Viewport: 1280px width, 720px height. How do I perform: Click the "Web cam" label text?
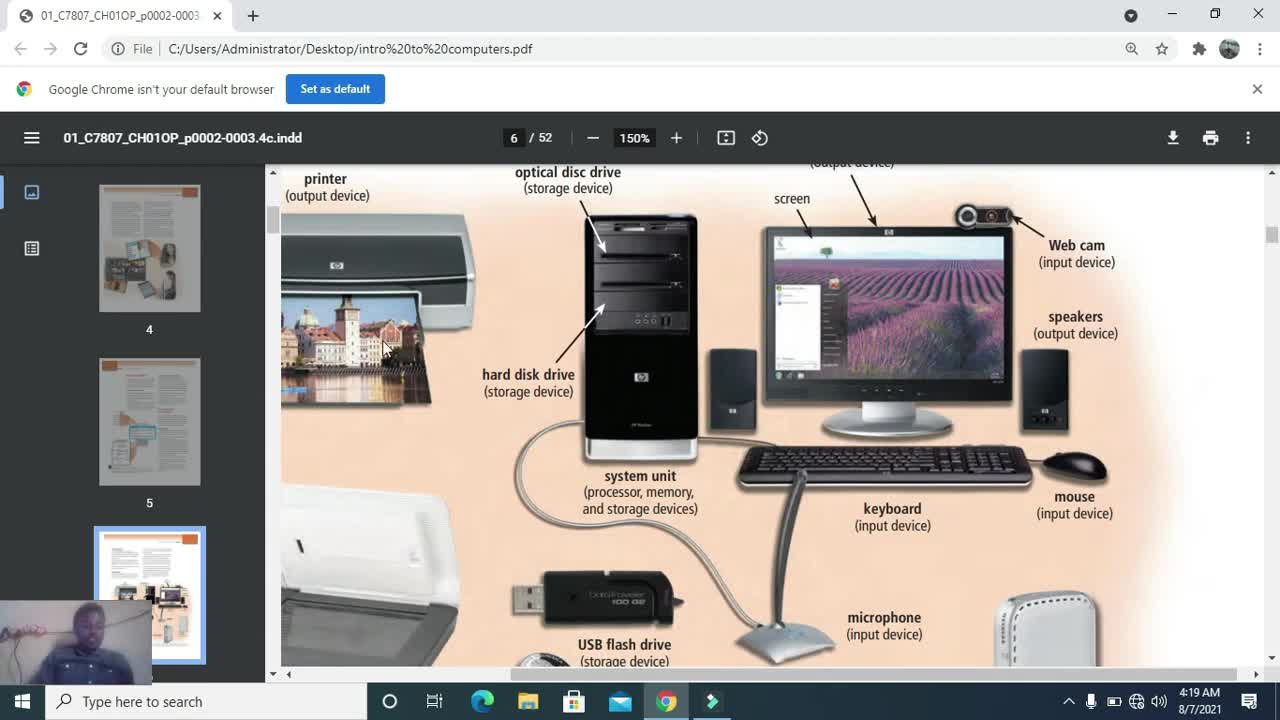tap(1077, 245)
